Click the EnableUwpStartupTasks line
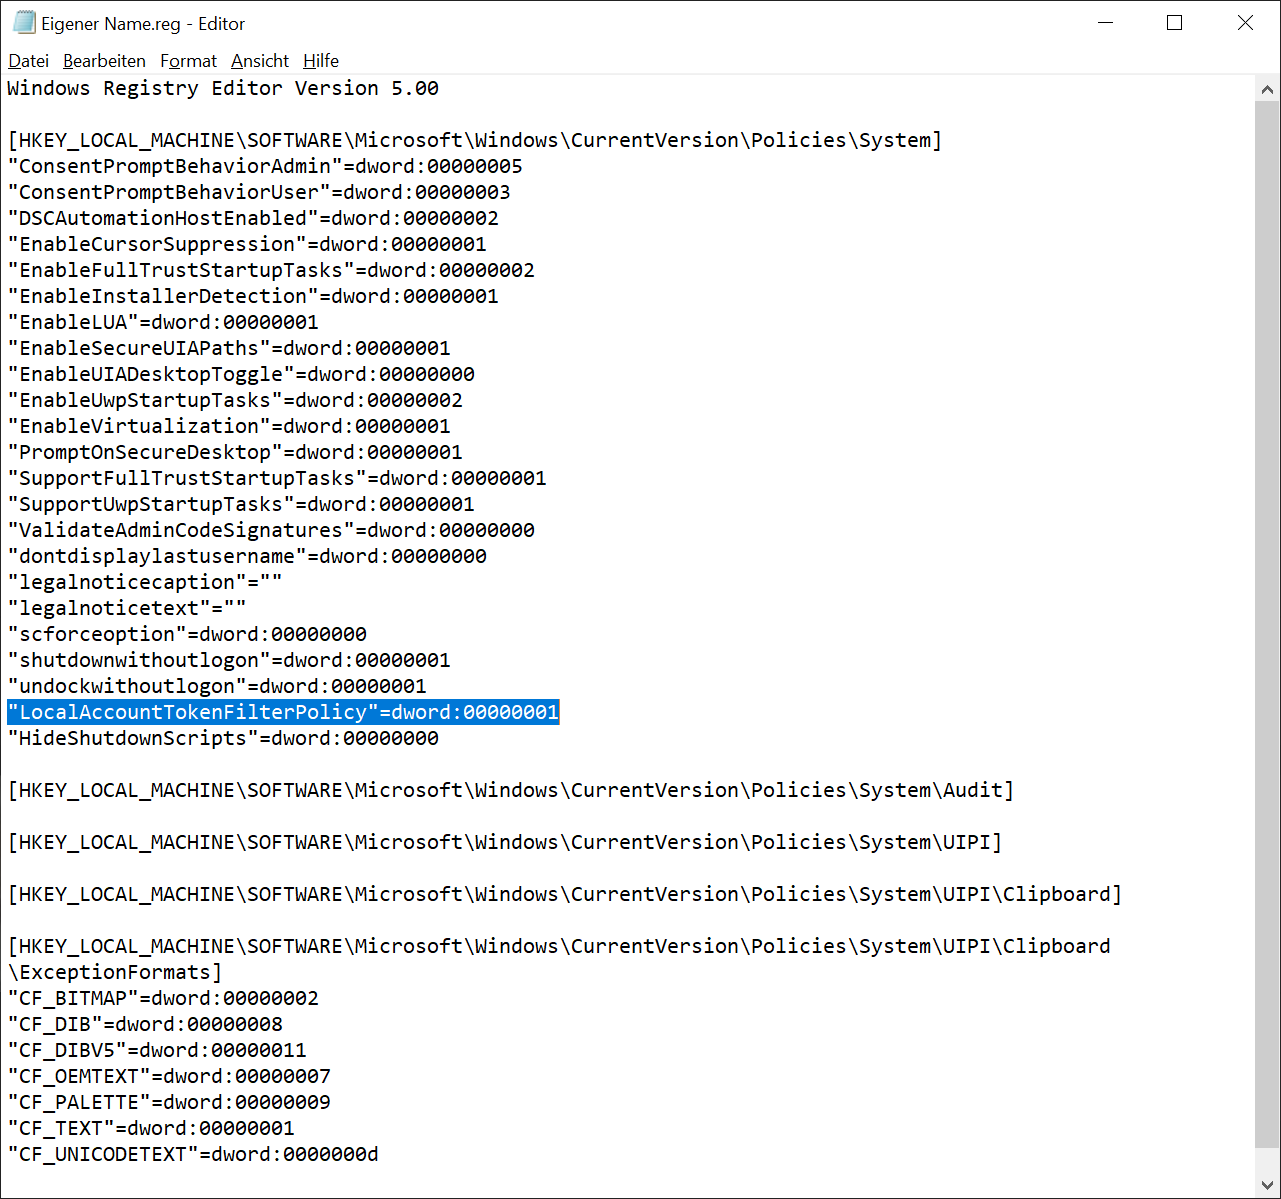 (235, 400)
